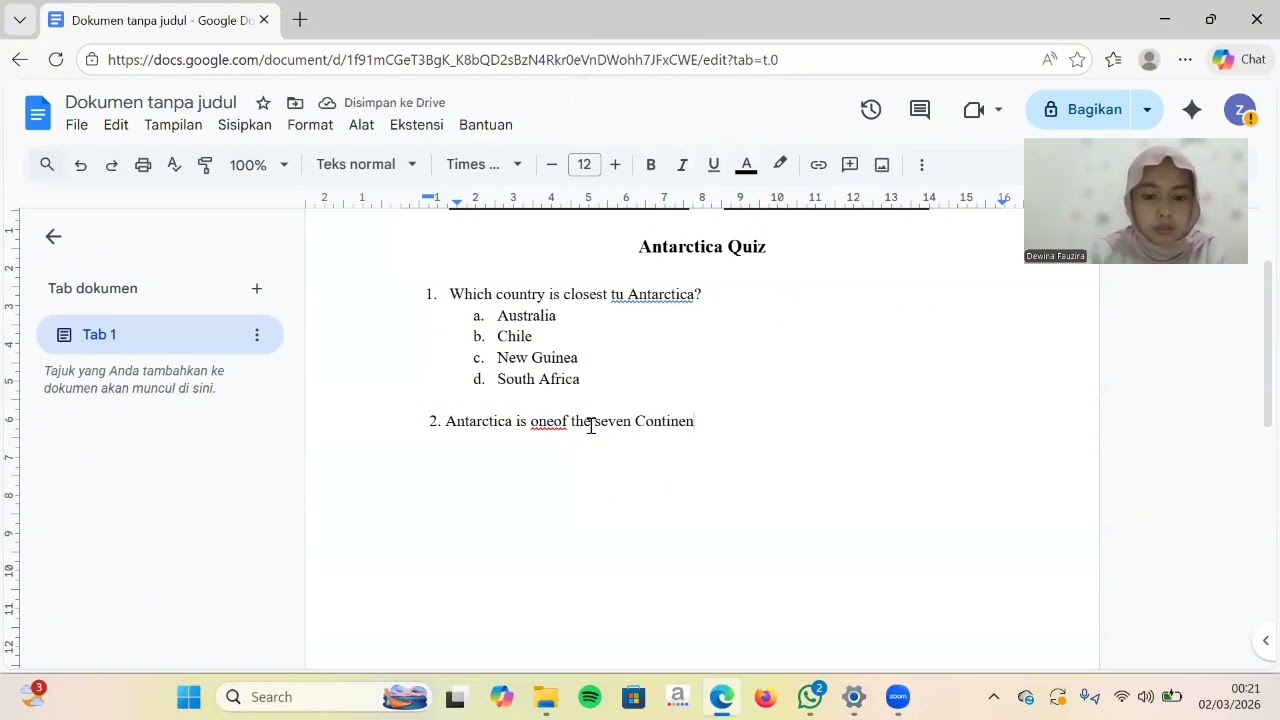Open a new browser tab
The width and height of the screenshot is (1280, 720).
point(300,20)
